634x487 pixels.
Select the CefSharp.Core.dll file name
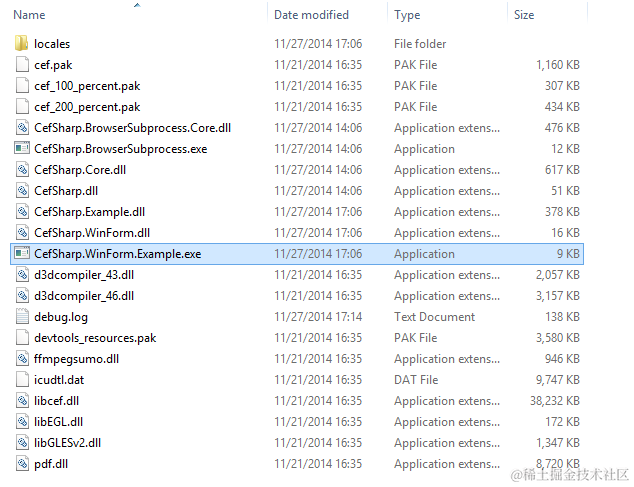[x=80, y=170]
